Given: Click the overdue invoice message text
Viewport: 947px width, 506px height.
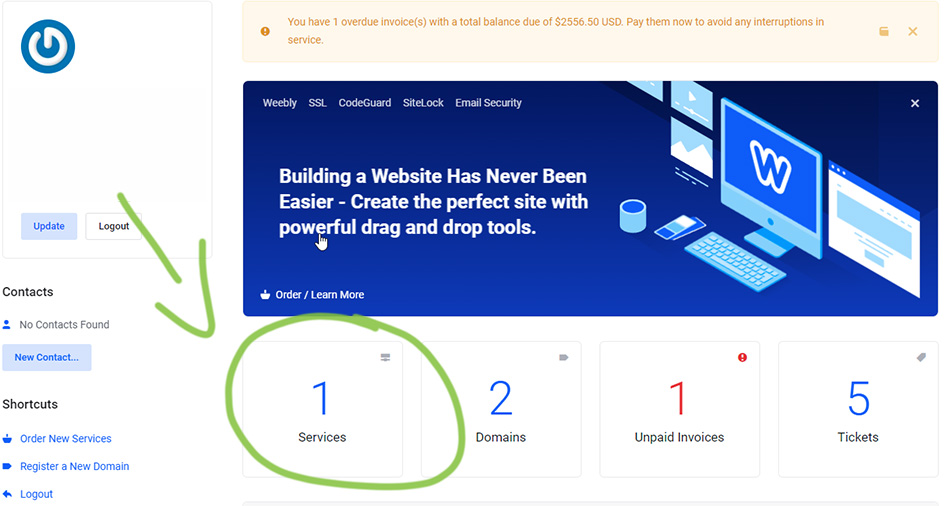Looking at the screenshot, I should pos(556,31).
